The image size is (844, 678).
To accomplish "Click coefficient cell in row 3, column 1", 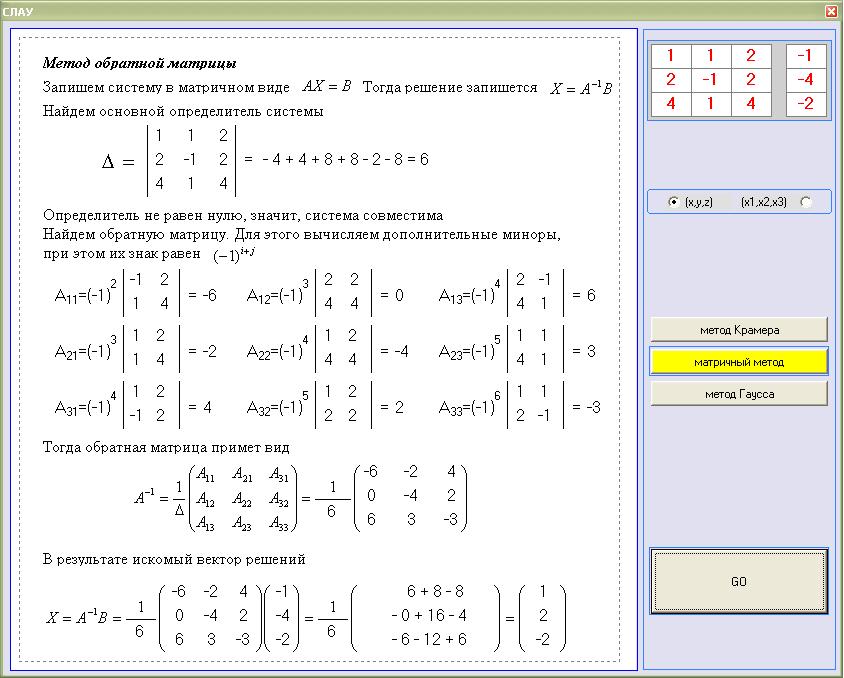I will click(670, 104).
